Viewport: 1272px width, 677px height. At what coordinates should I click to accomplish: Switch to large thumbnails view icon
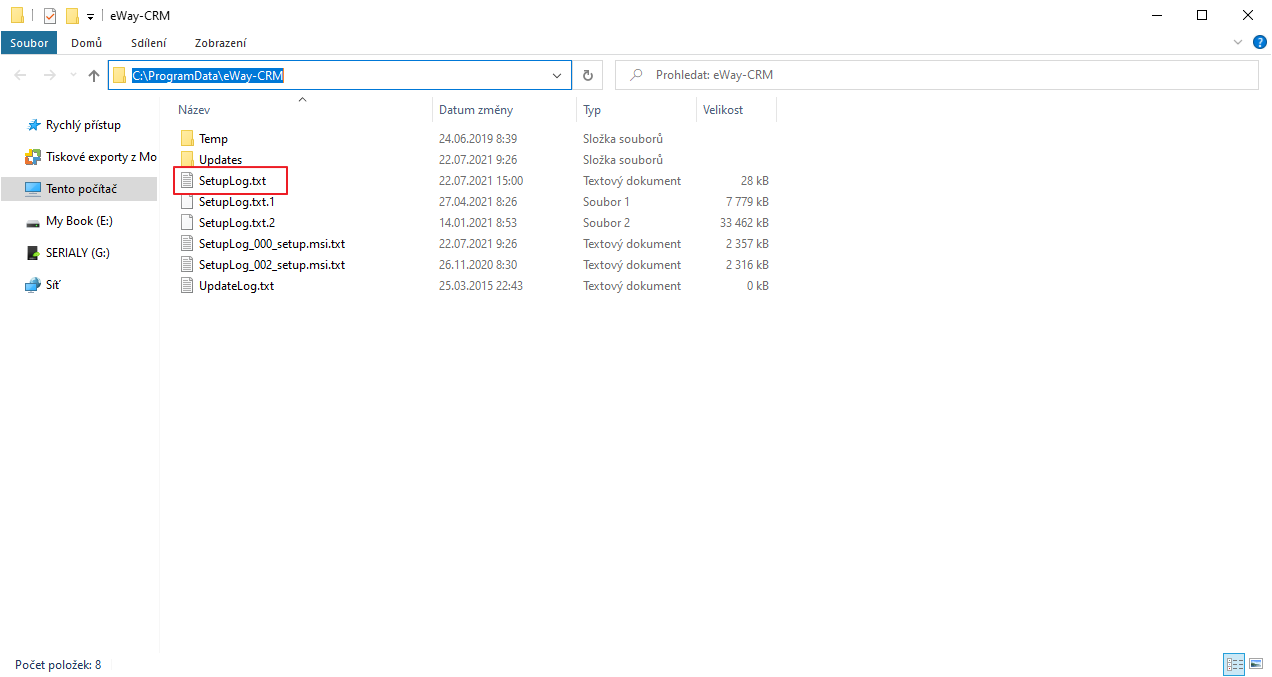click(x=1255, y=664)
